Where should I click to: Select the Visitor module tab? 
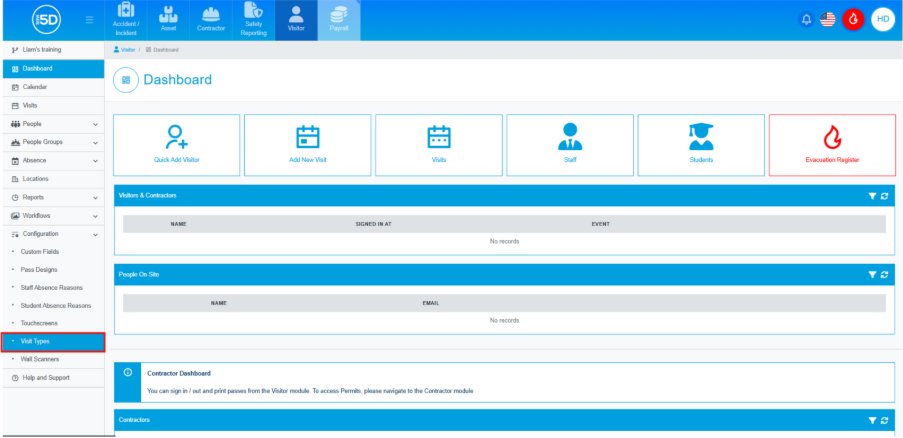[x=296, y=20]
